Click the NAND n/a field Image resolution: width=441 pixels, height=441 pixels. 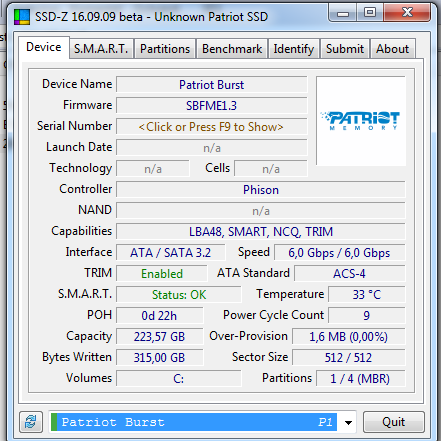tap(261, 211)
